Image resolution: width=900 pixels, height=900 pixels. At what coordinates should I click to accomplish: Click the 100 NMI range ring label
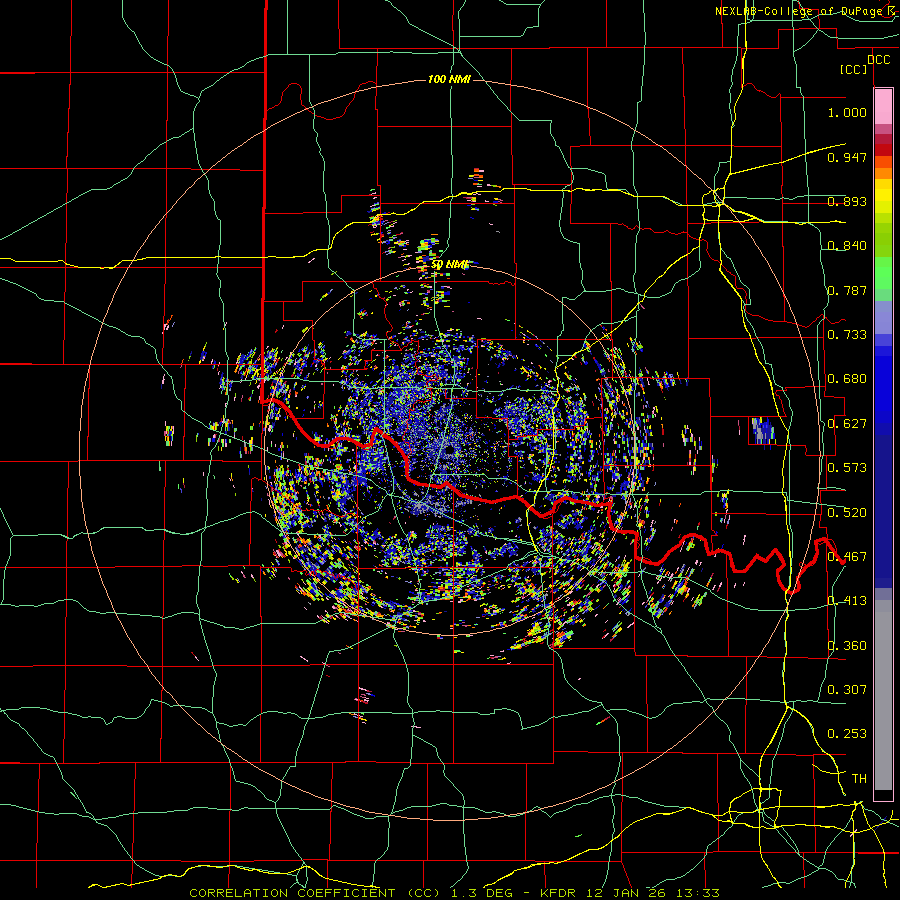[x=449, y=79]
